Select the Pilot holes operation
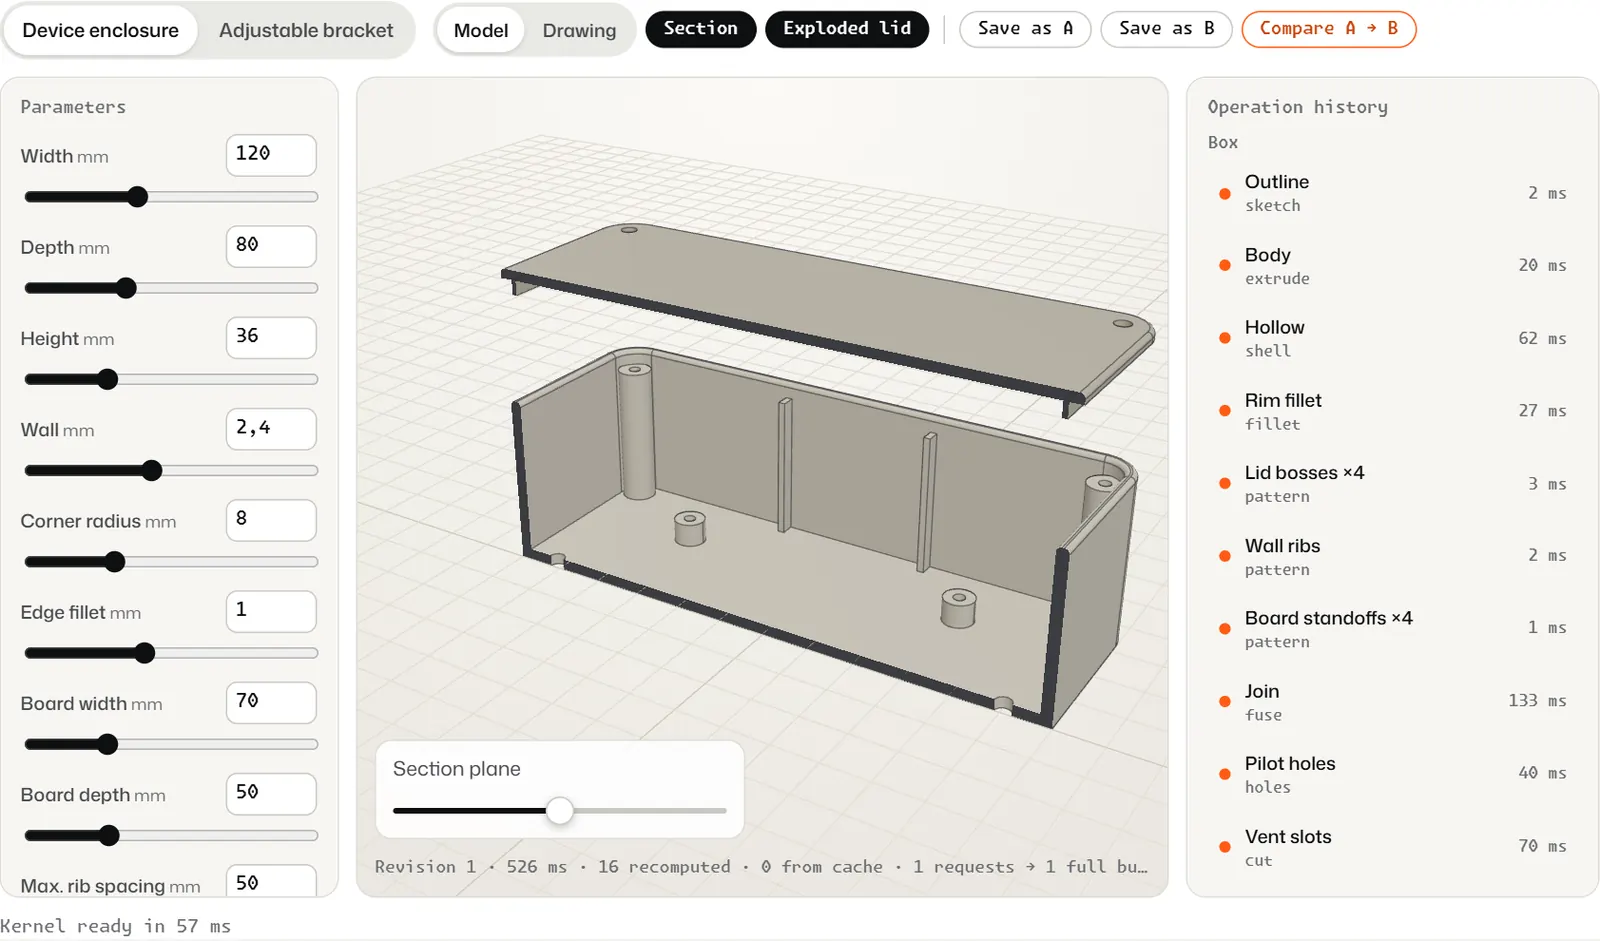The width and height of the screenshot is (1600, 941). coord(1392,774)
